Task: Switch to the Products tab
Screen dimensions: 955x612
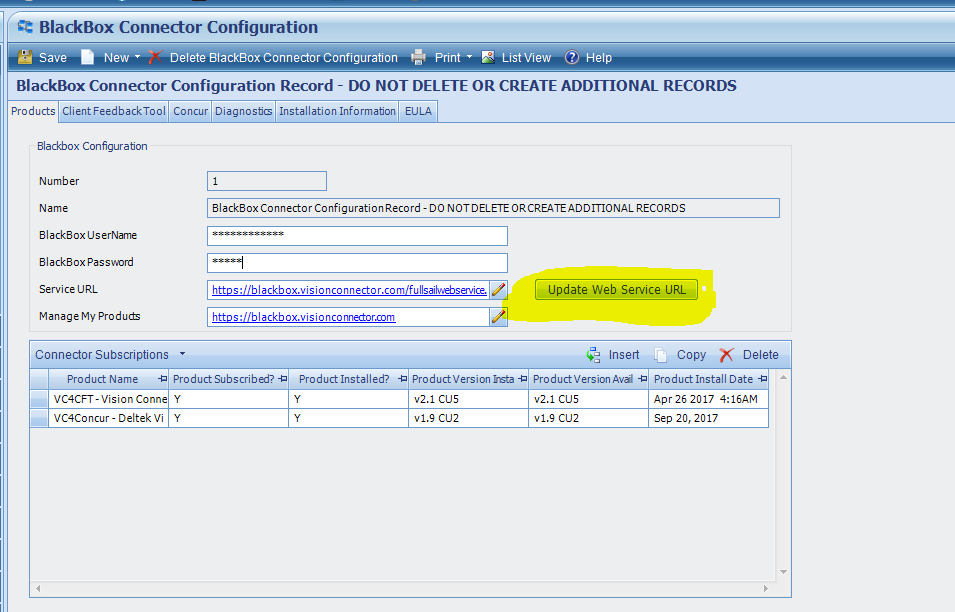Action: tap(33, 111)
